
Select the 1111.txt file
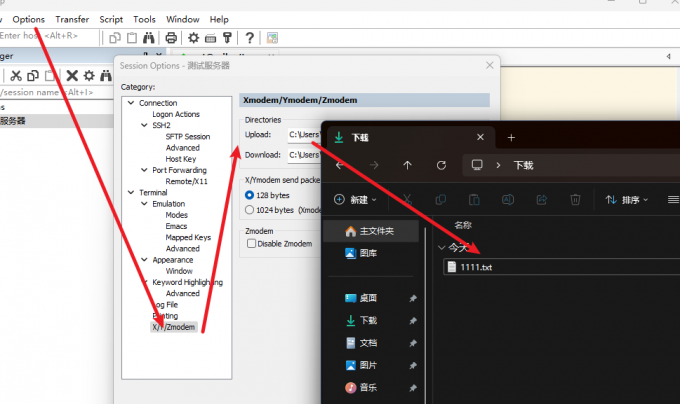tap(562, 267)
